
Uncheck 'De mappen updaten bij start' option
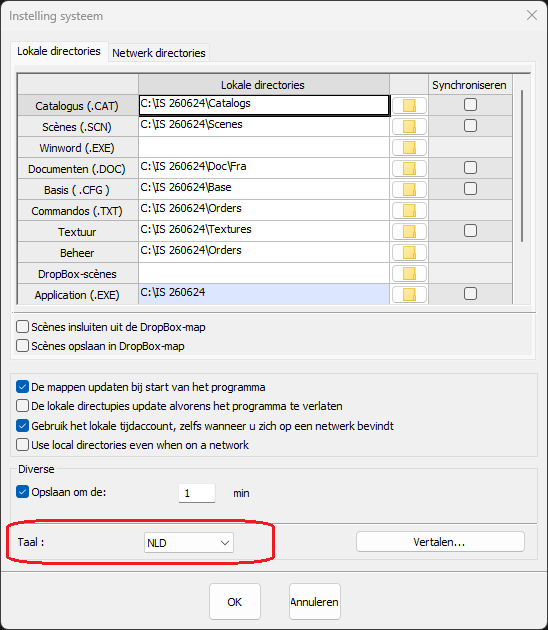22,387
